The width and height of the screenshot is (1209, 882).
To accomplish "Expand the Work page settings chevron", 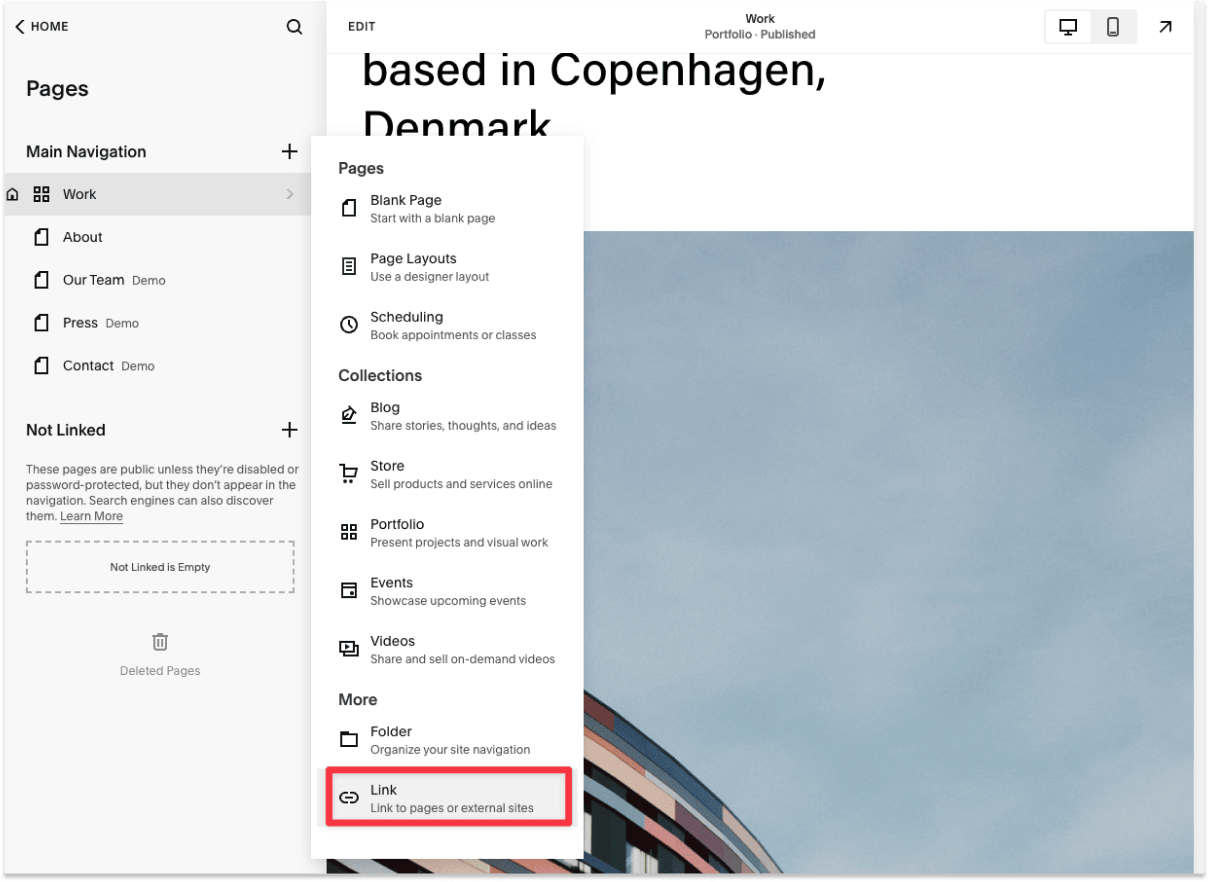I will pyautogui.click(x=291, y=194).
